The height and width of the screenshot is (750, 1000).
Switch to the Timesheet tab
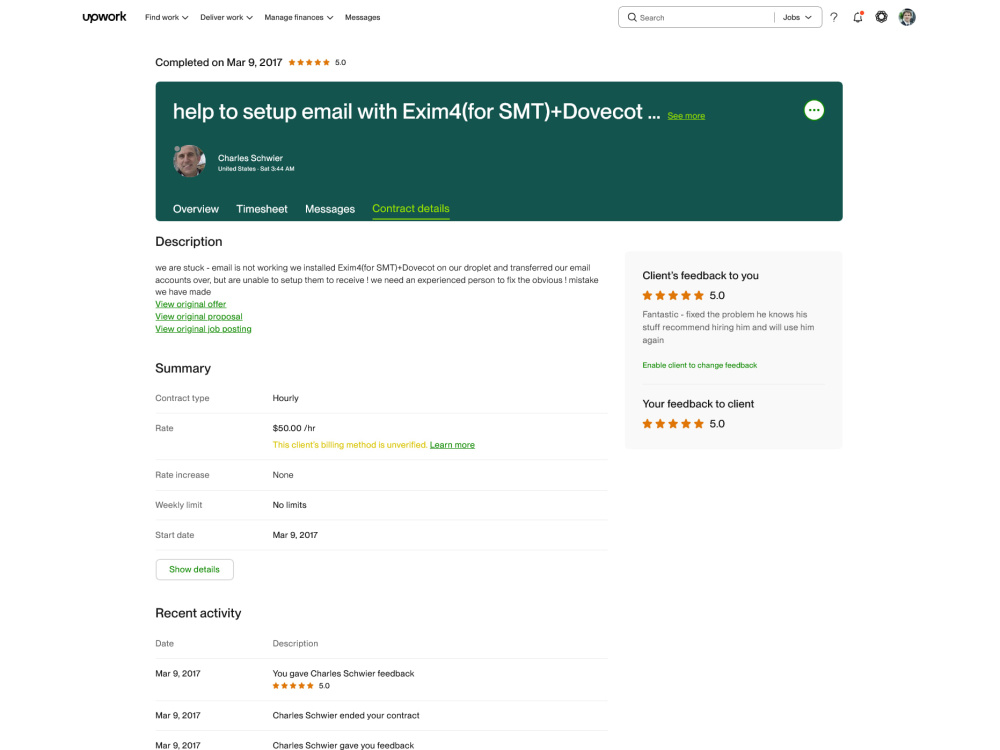[261, 209]
